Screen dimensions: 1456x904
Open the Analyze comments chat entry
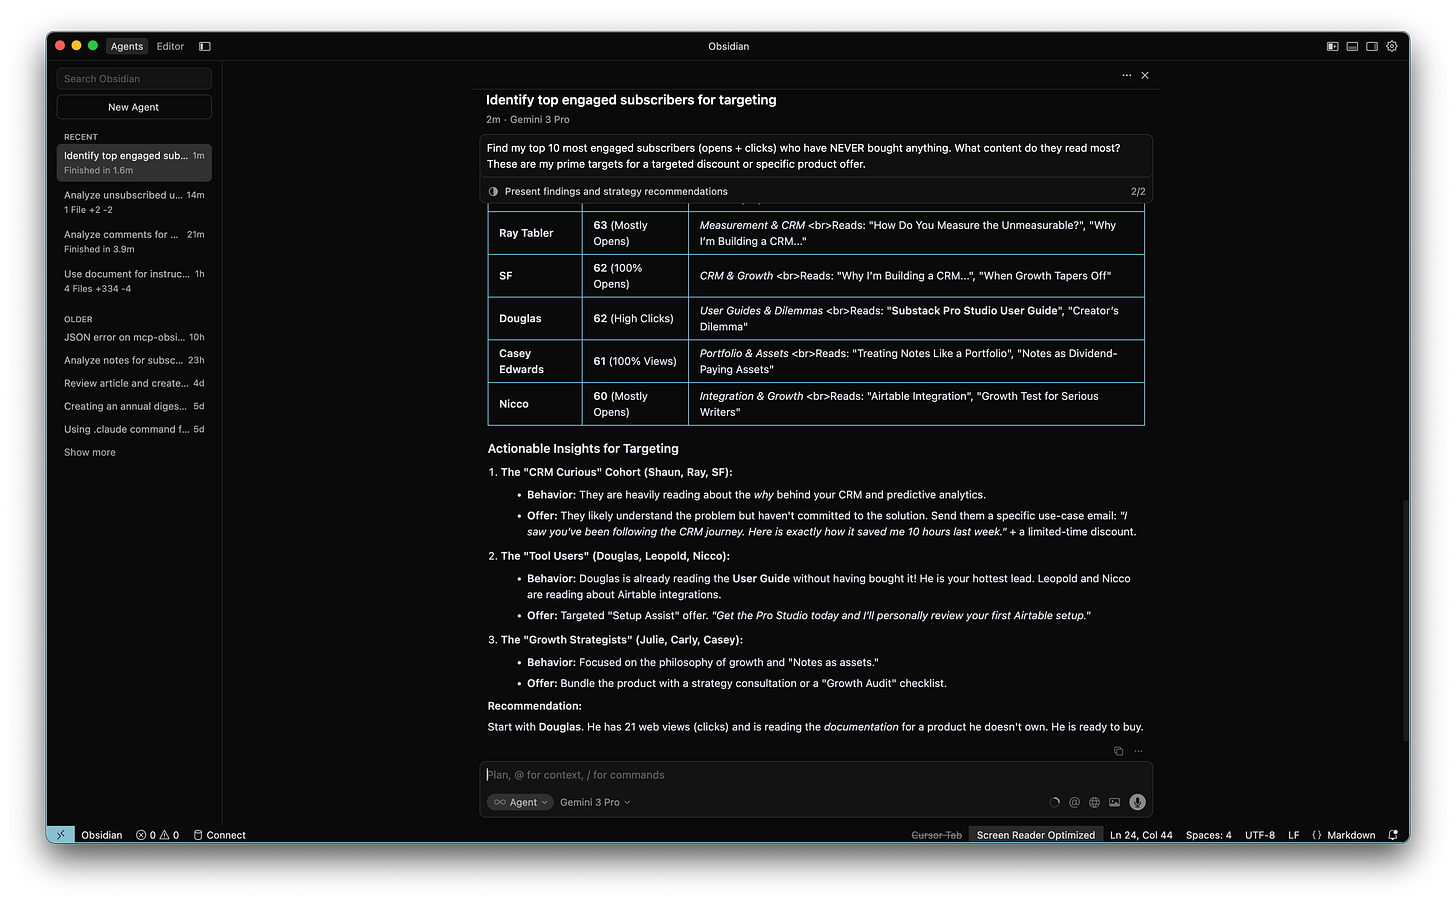[134, 241]
